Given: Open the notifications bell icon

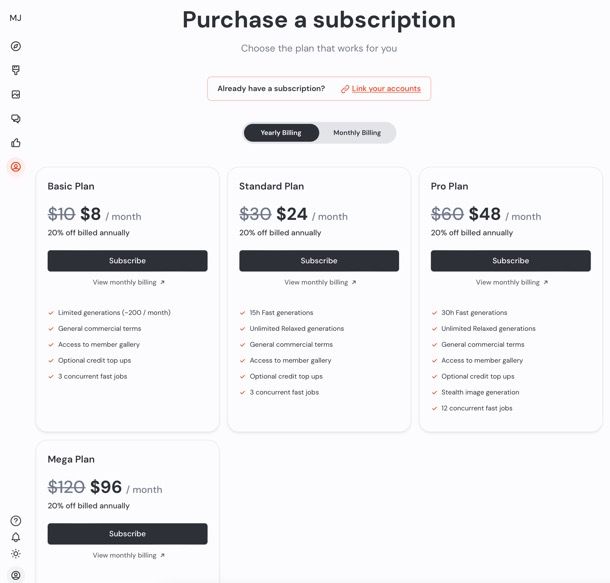Looking at the screenshot, I should pos(16,537).
